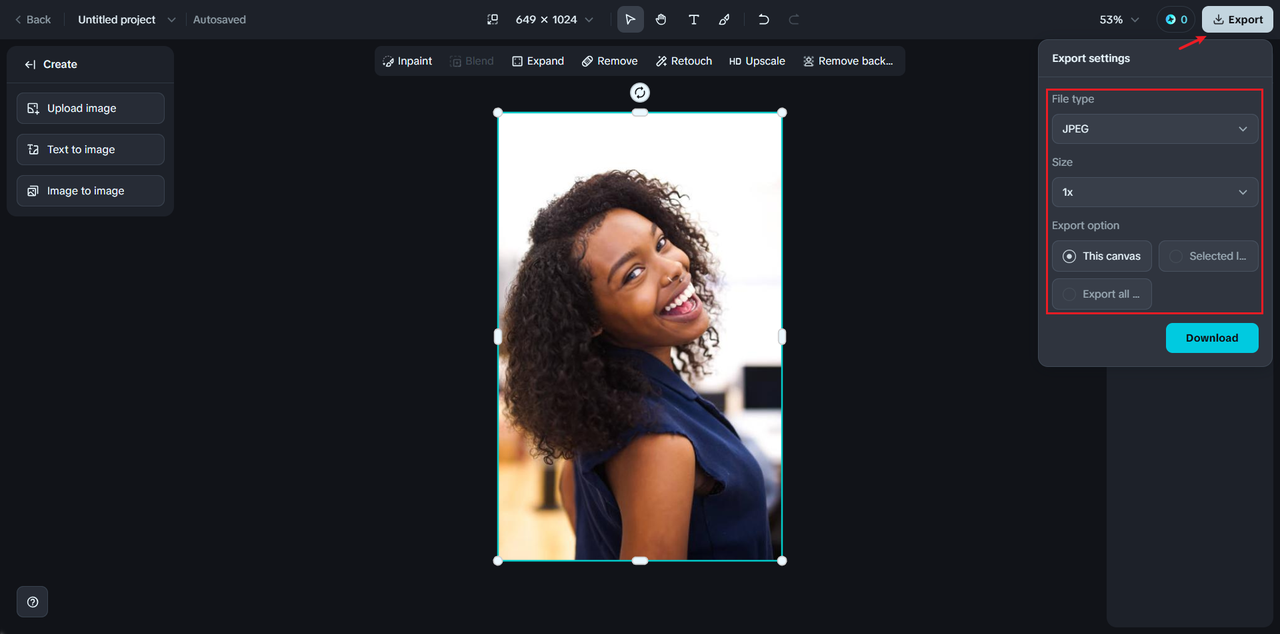Open the Size 1x dropdown
This screenshot has width=1280, height=634.
[x=1155, y=192]
